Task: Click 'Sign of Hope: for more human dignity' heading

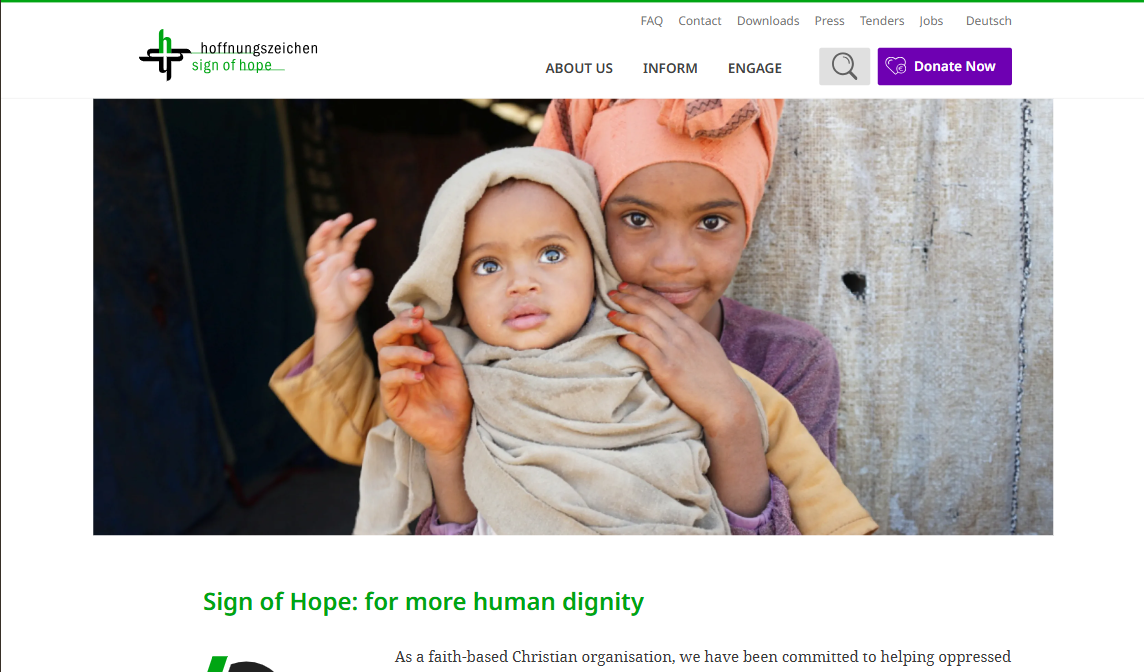Action: [423, 602]
